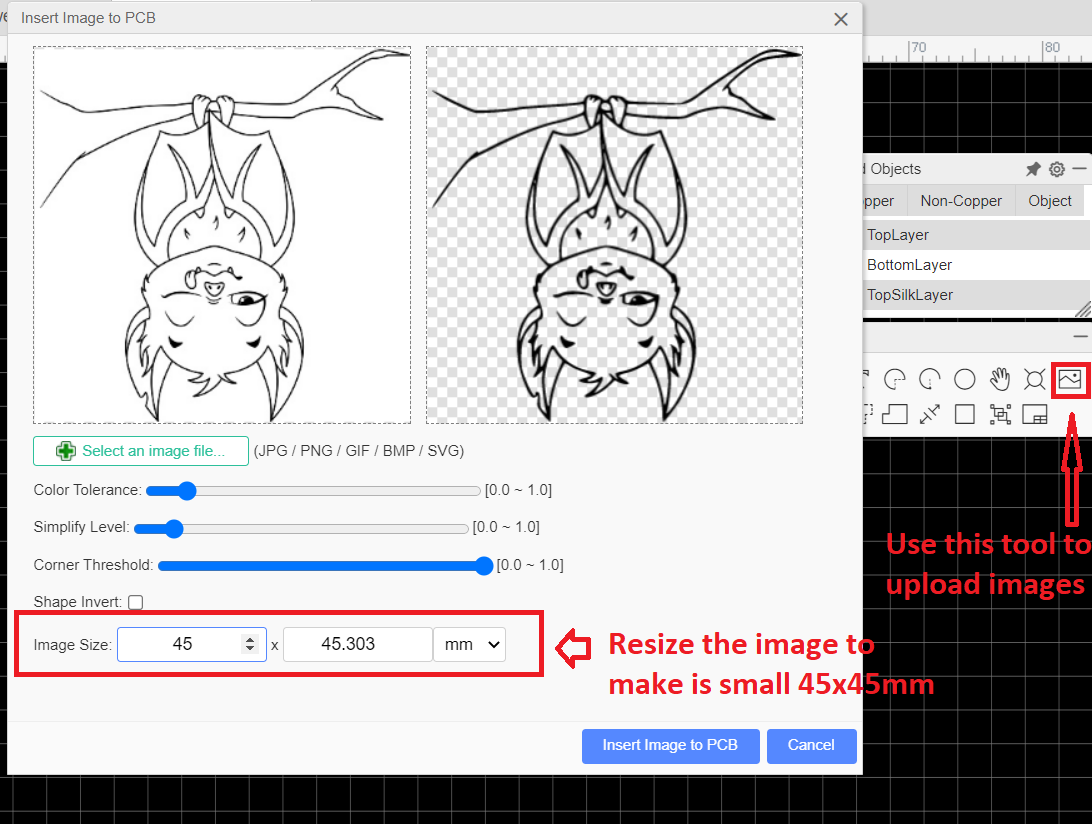The image size is (1092, 824).
Task: Select the Copper Area stepped-shape tool
Action: 894,414
